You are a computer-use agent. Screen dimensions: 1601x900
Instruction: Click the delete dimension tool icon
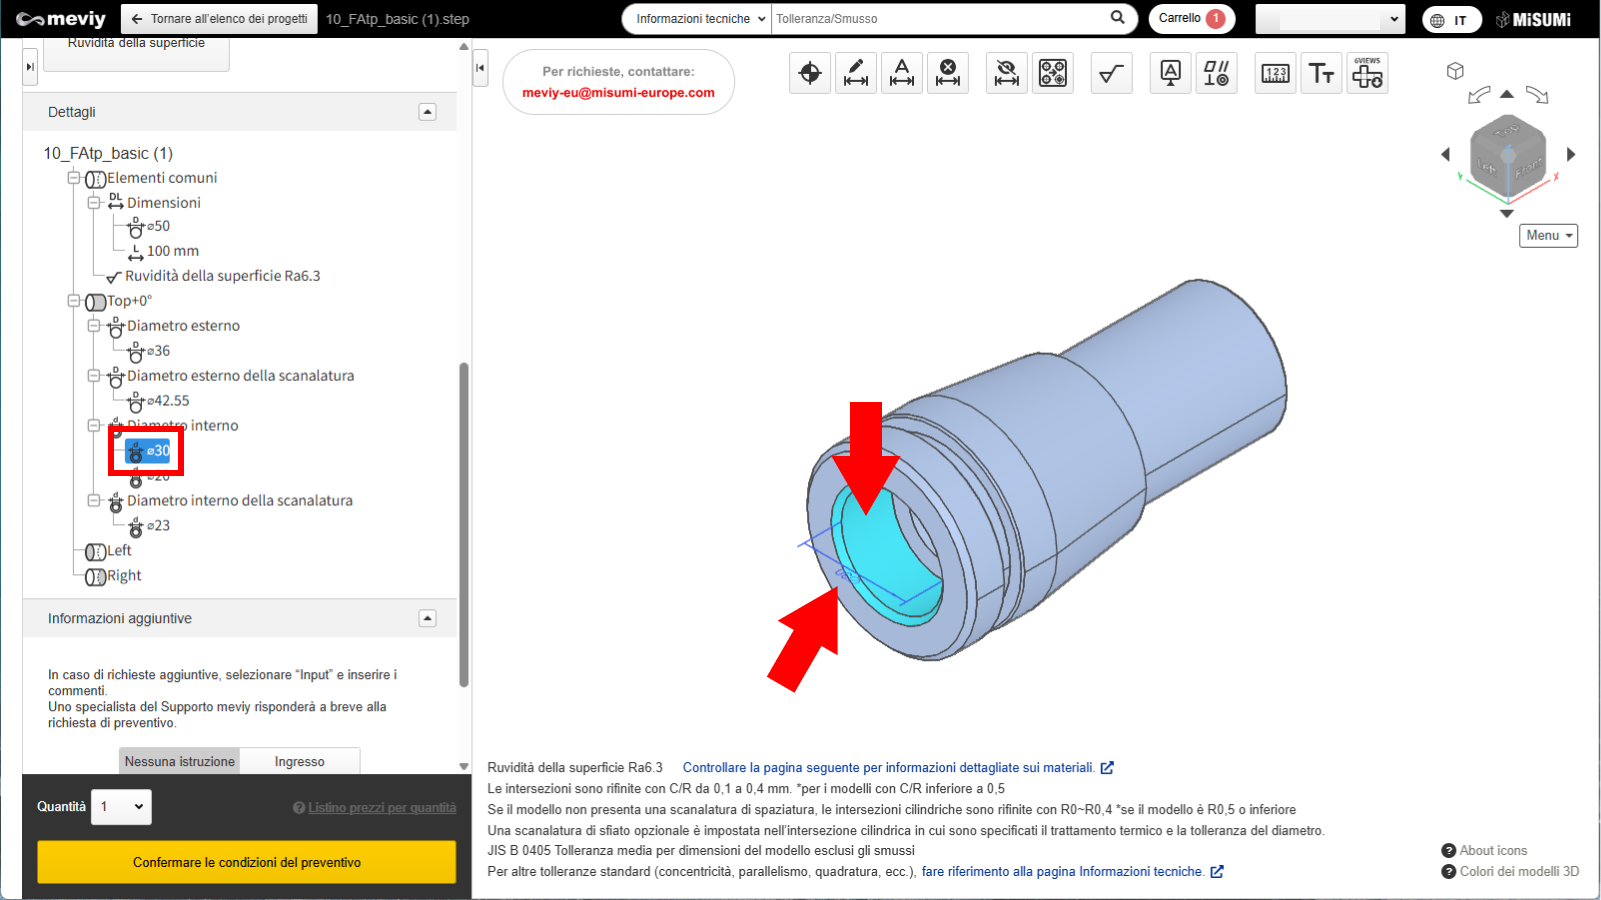click(x=948, y=73)
